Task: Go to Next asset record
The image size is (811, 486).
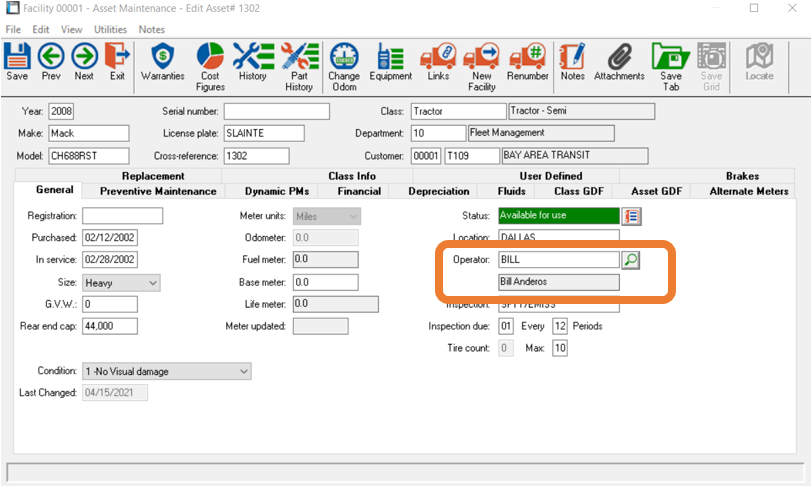Action: (84, 60)
